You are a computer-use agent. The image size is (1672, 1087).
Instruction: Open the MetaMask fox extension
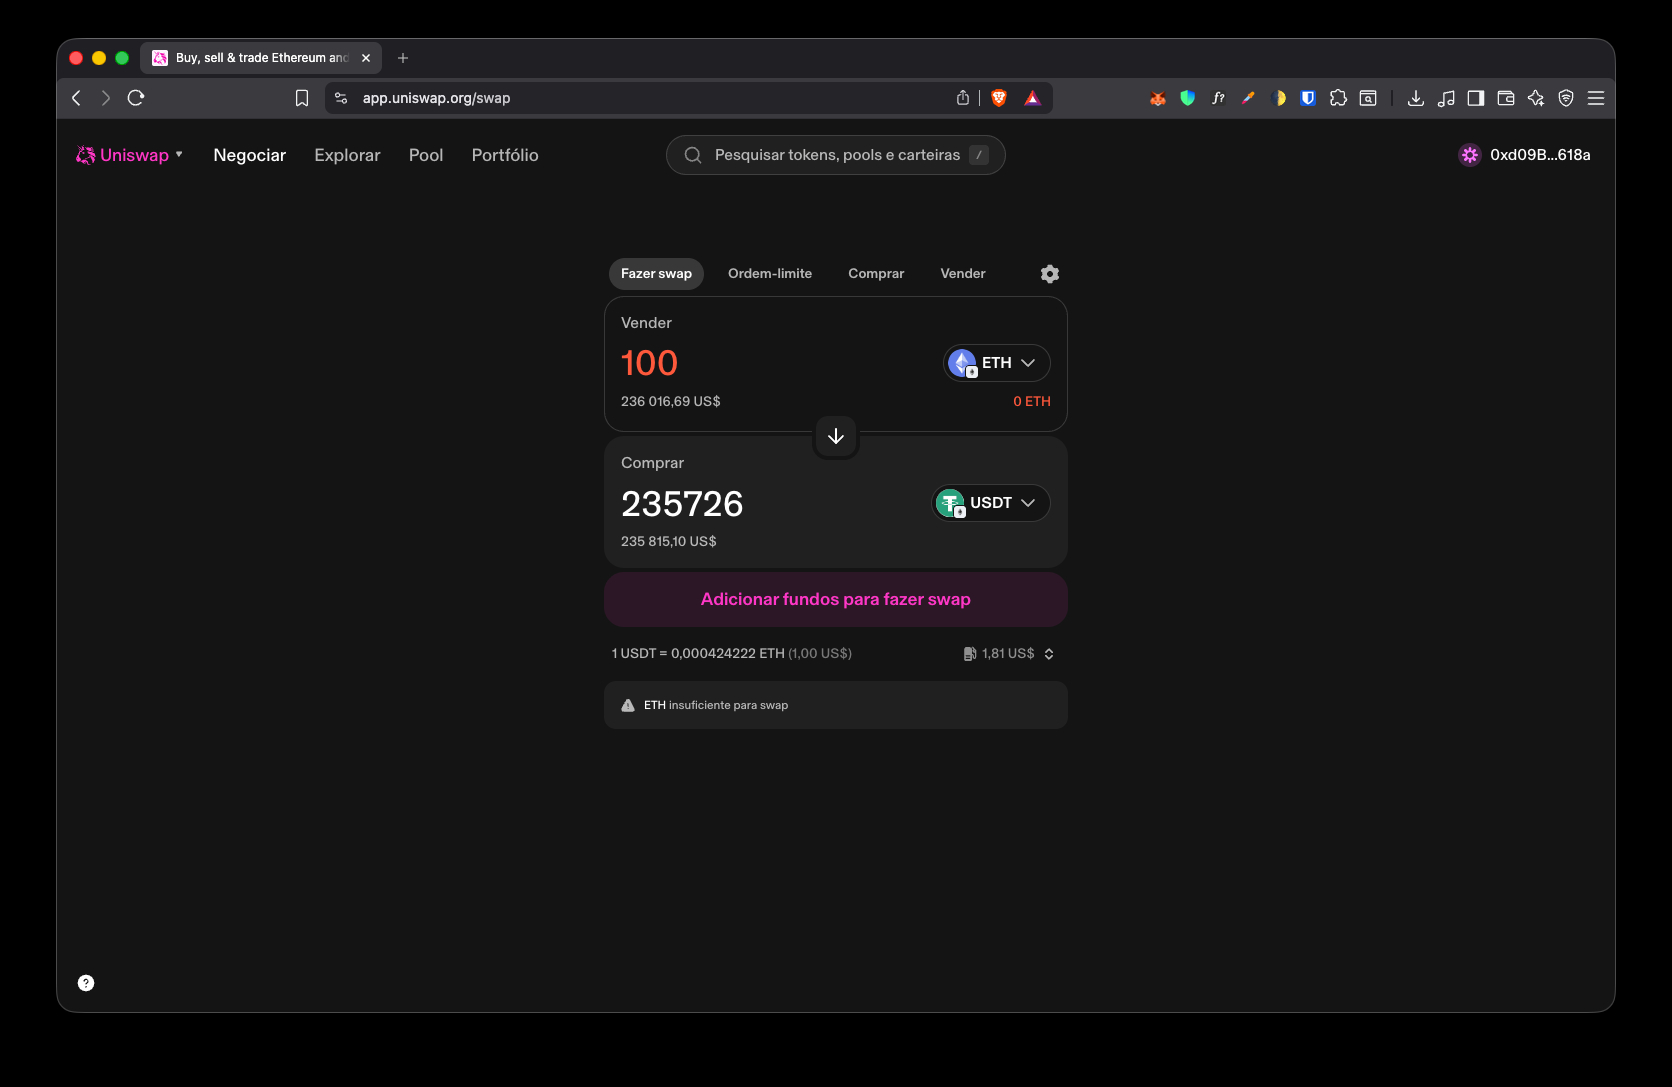point(1158,98)
